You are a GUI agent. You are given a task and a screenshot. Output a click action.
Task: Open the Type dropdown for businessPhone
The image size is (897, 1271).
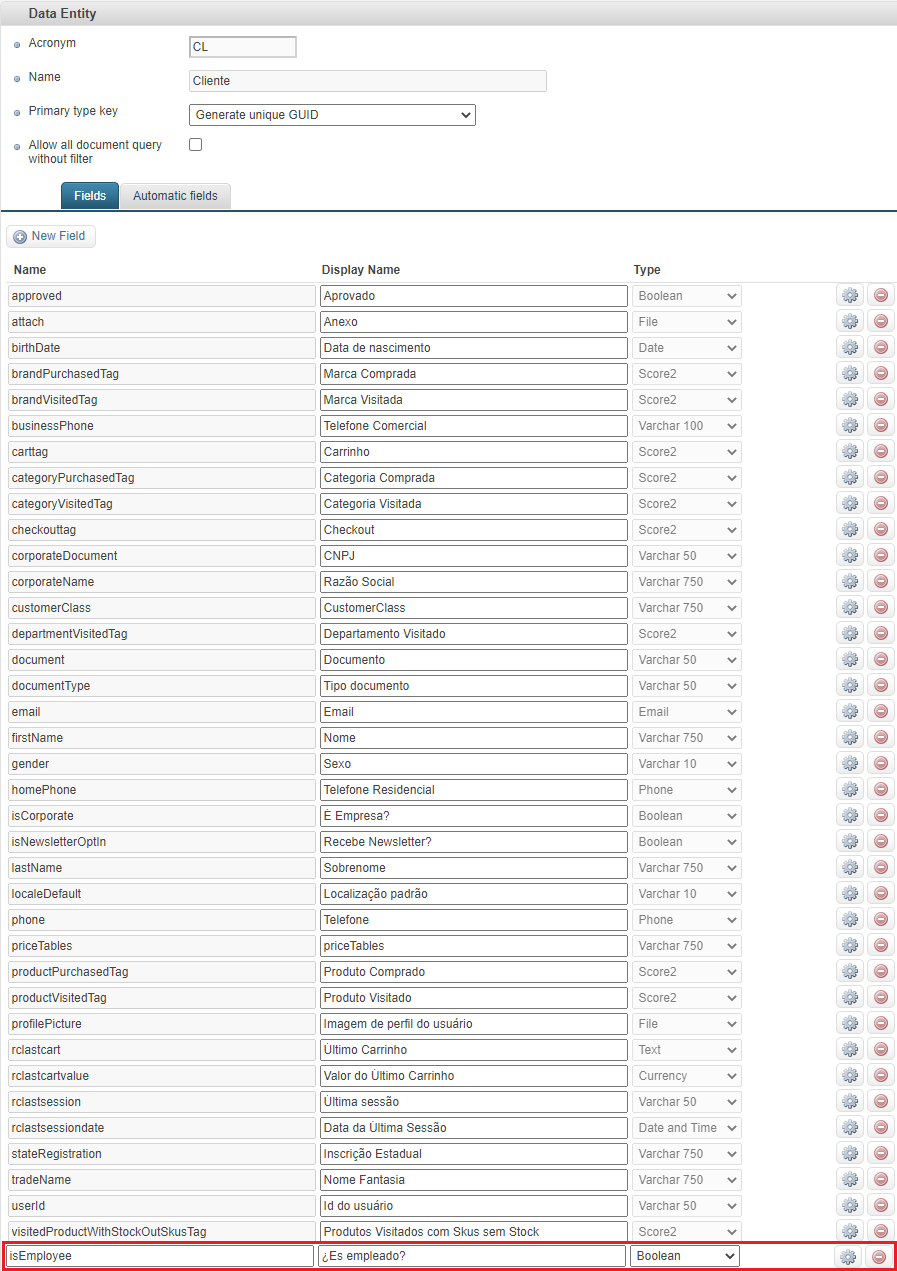point(686,425)
